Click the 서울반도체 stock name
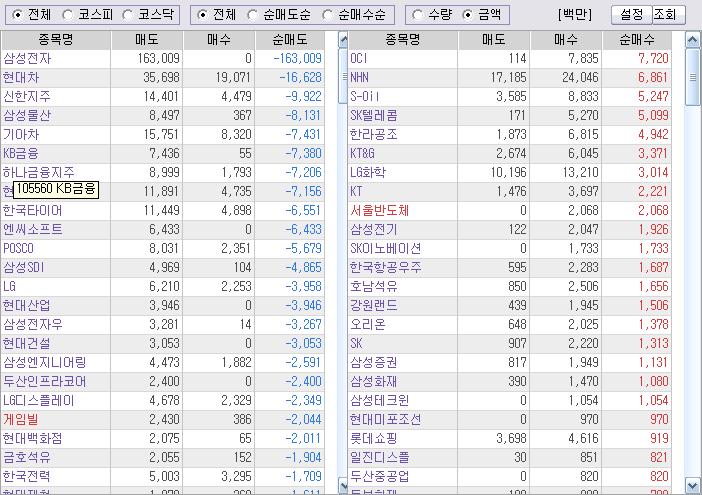The height and width of the screenshot is (495, 702). pyautogui.click(x=379, y=211)
